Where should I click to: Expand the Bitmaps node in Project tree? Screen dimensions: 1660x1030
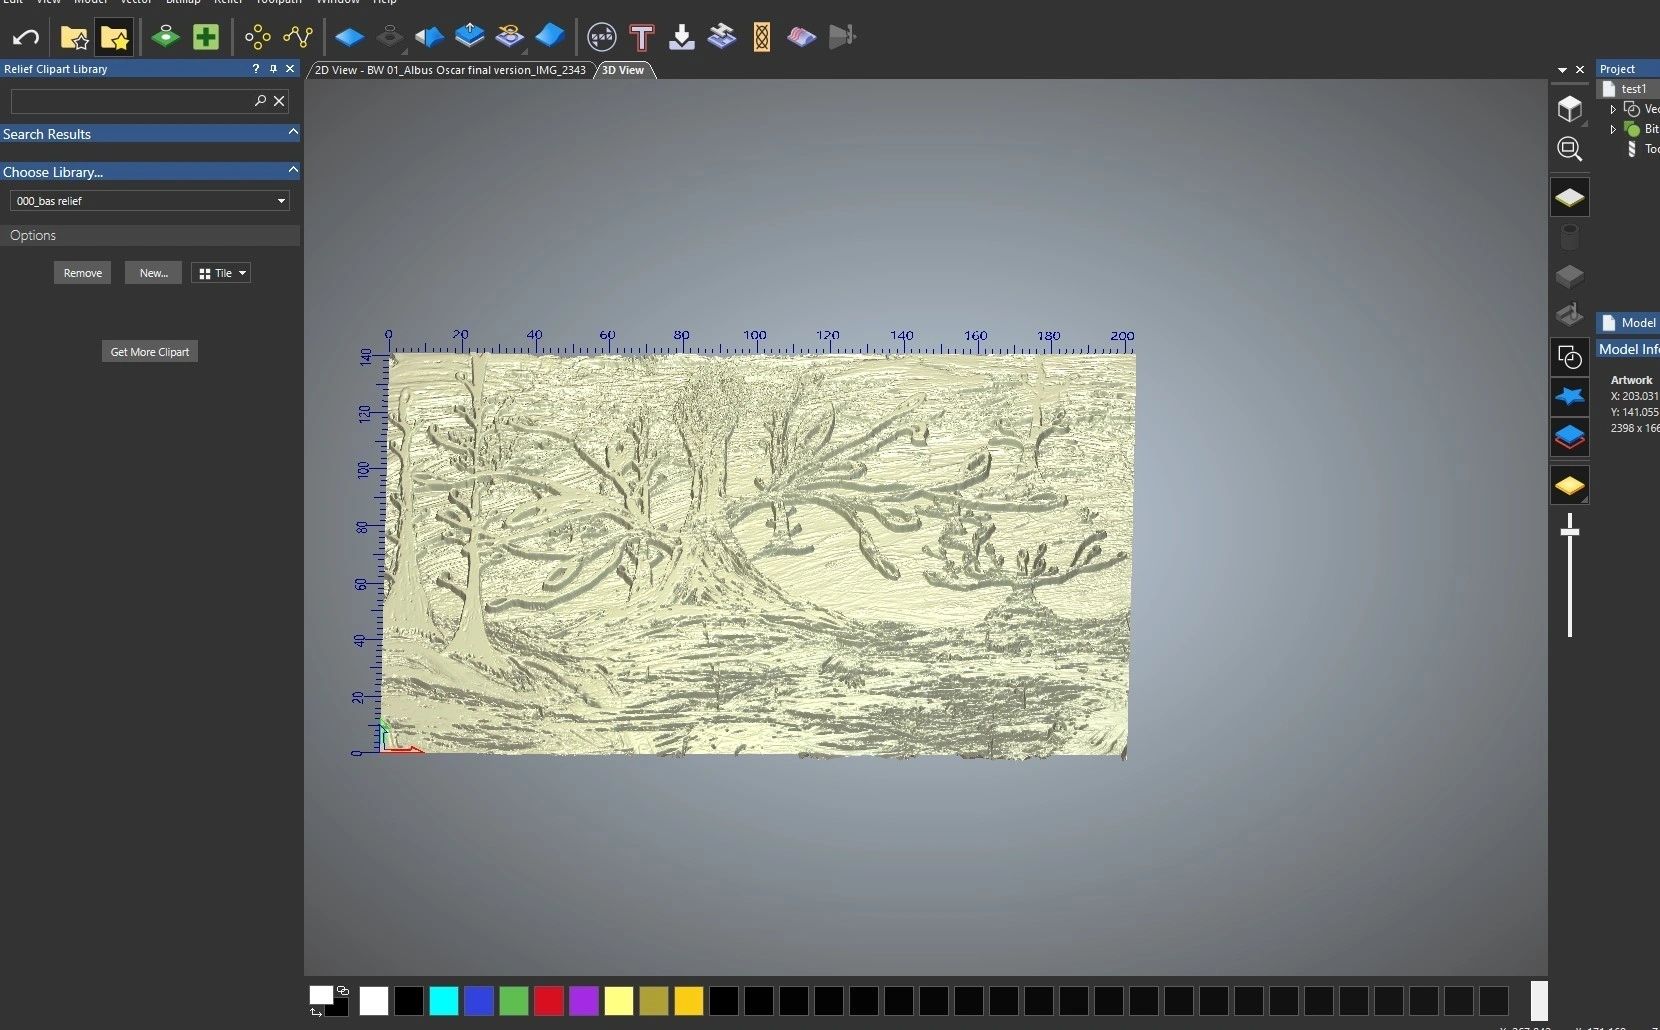pos(1613,129)
